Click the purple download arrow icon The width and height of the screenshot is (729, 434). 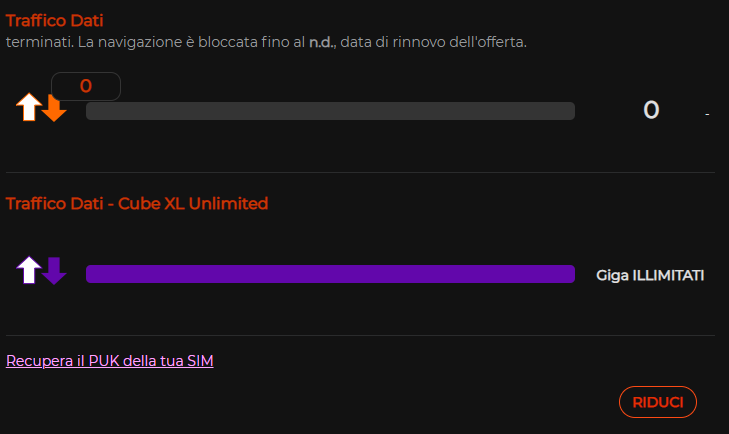click(x=54, y=271)
